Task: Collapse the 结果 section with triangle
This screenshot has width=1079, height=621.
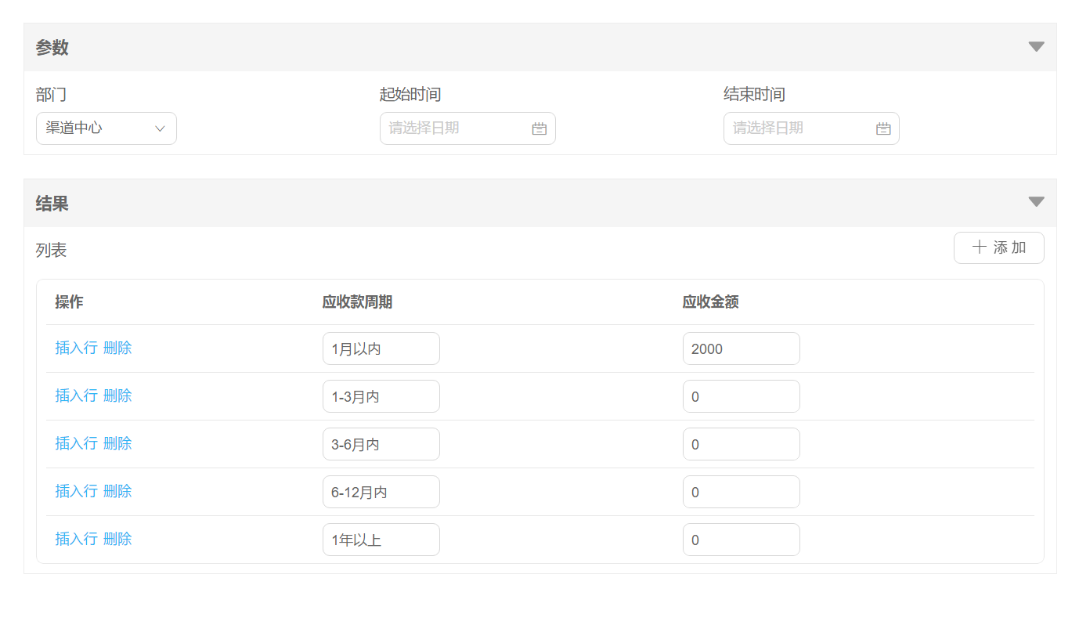Action: tap(1036, 202)
